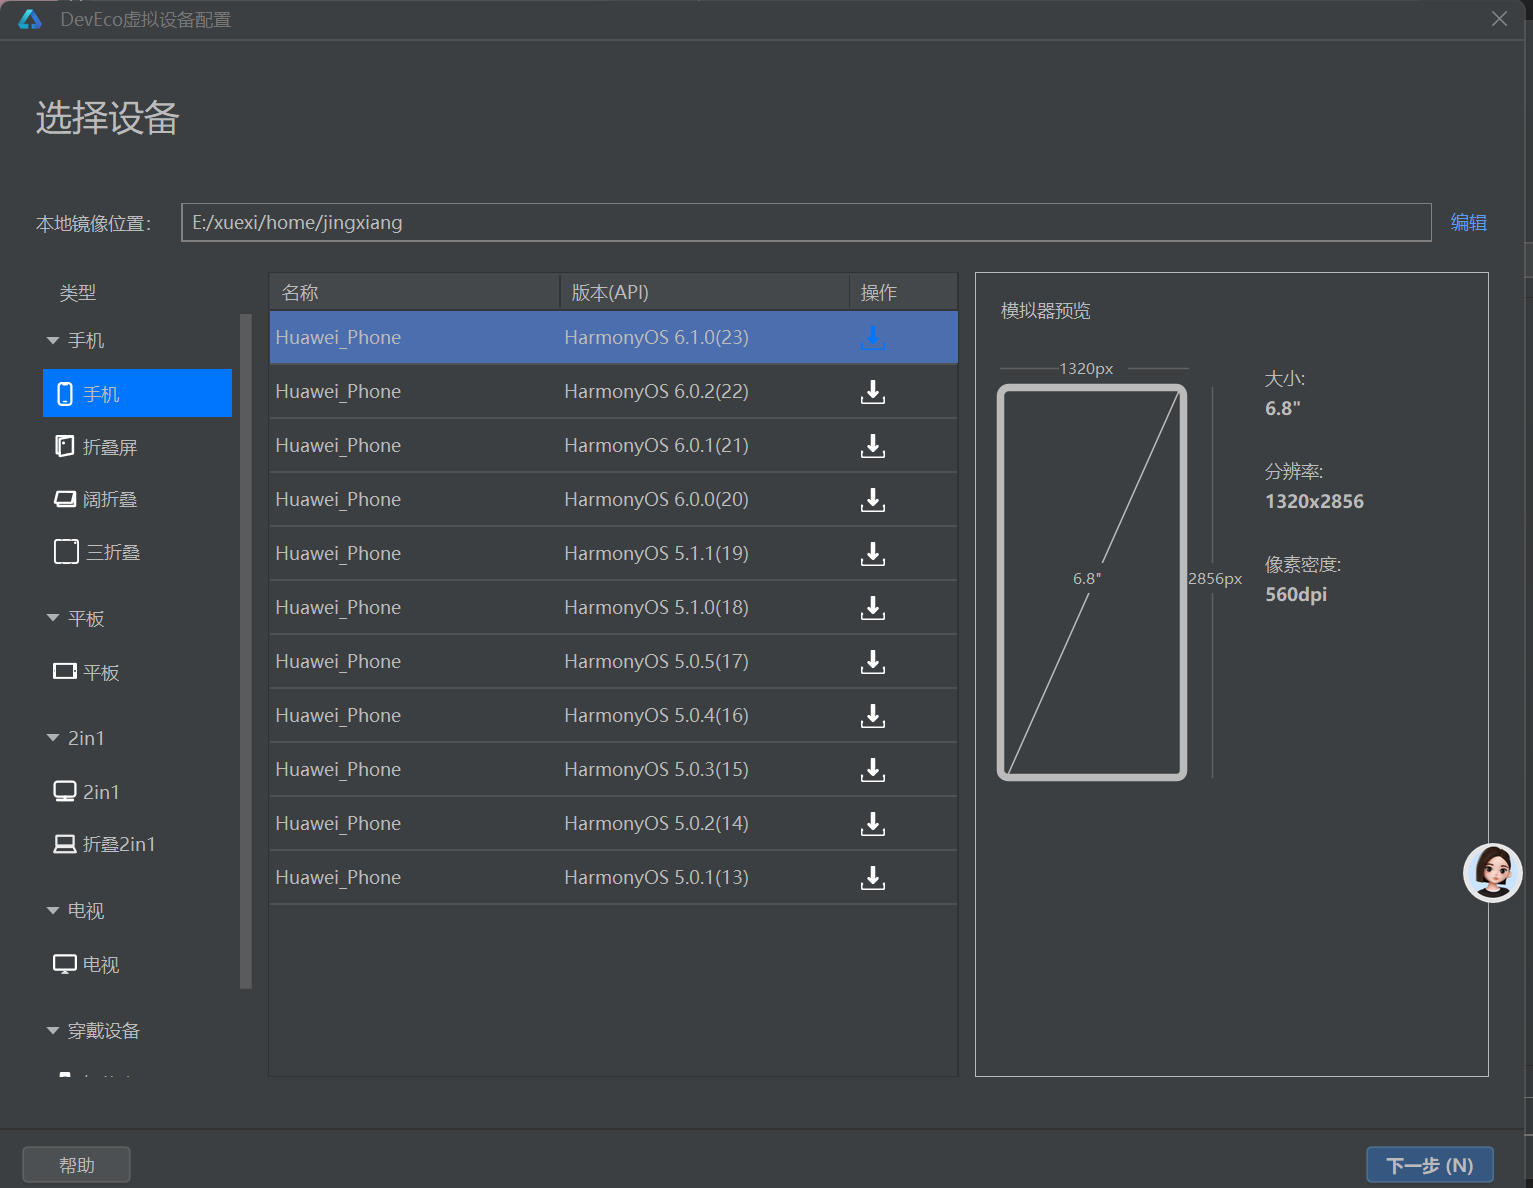Proceed with the 下一步 (N) button
This screenshot has width=1533, height=1188.
click(x=1430, y=1165)
